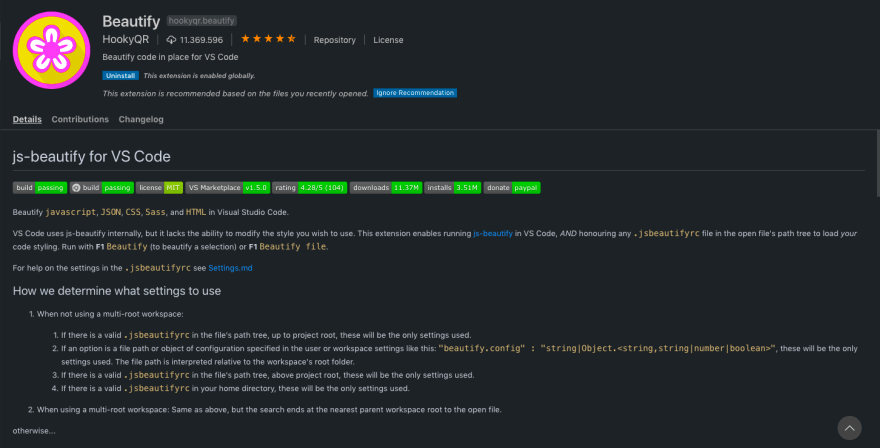Screen dimensions: 880x448
Task: Open the Settings.md link
Action: pyautogui.click(x=231, y=268)
